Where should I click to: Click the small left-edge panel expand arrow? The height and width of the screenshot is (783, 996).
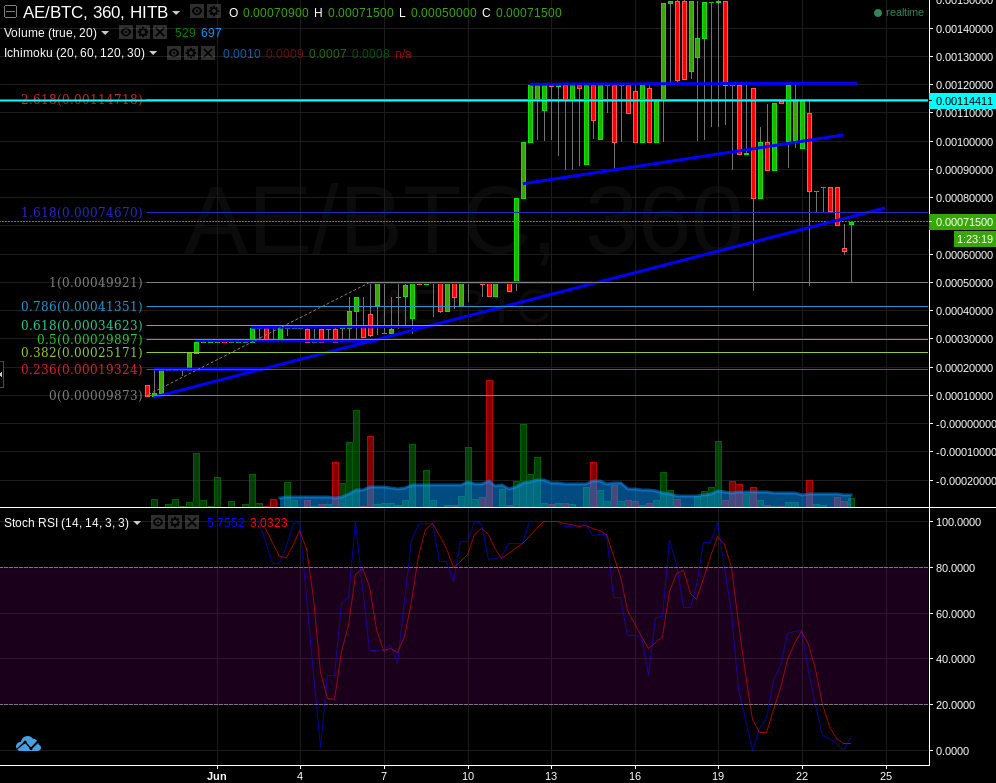pos(2,374)
